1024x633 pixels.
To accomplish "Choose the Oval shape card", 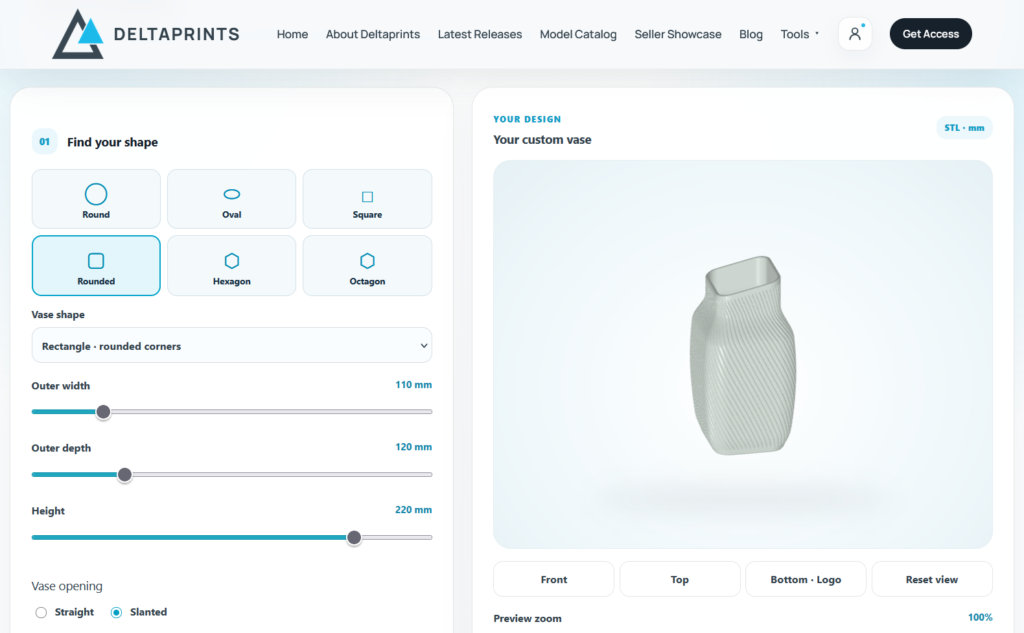I will point(232,199).
